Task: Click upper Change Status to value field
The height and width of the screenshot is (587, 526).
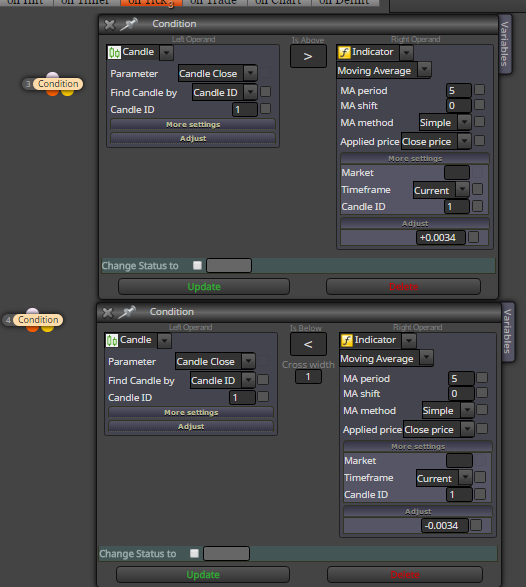Action: 229,265
